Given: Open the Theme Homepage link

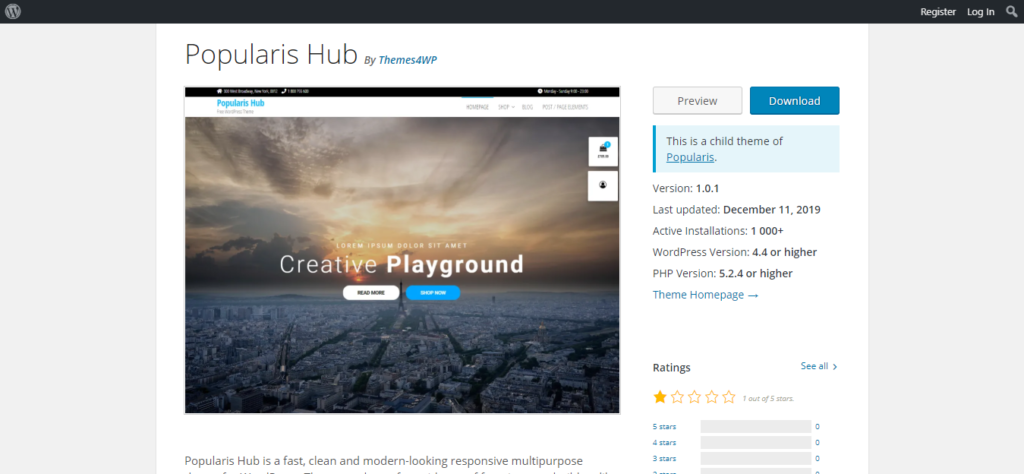Looking at the screenshot, I should (705, 294).
